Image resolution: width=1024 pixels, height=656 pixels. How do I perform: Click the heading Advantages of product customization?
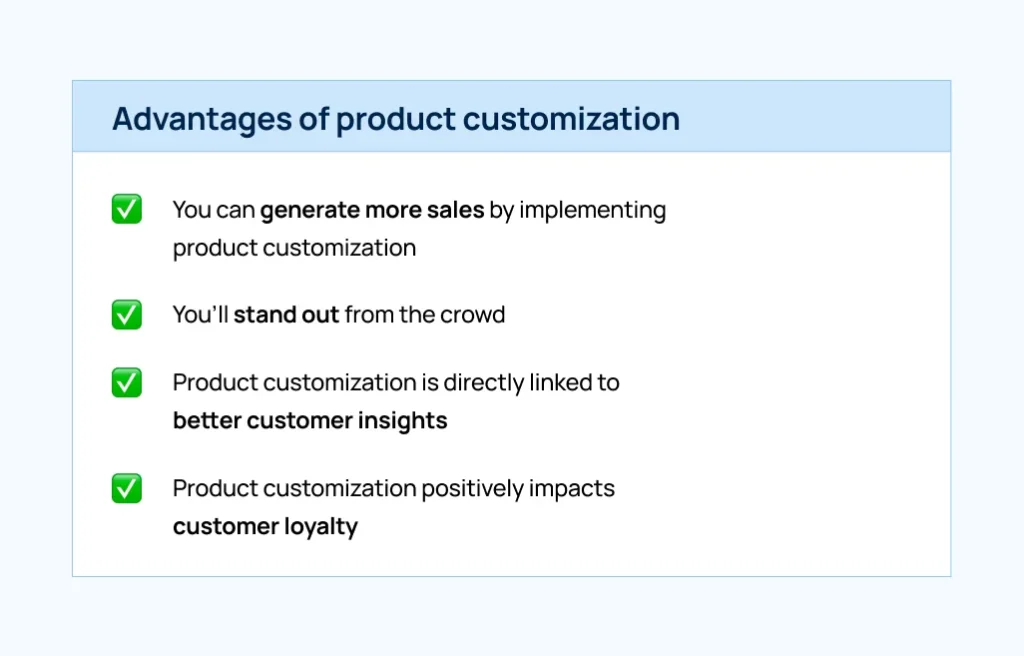coord(396,119)
